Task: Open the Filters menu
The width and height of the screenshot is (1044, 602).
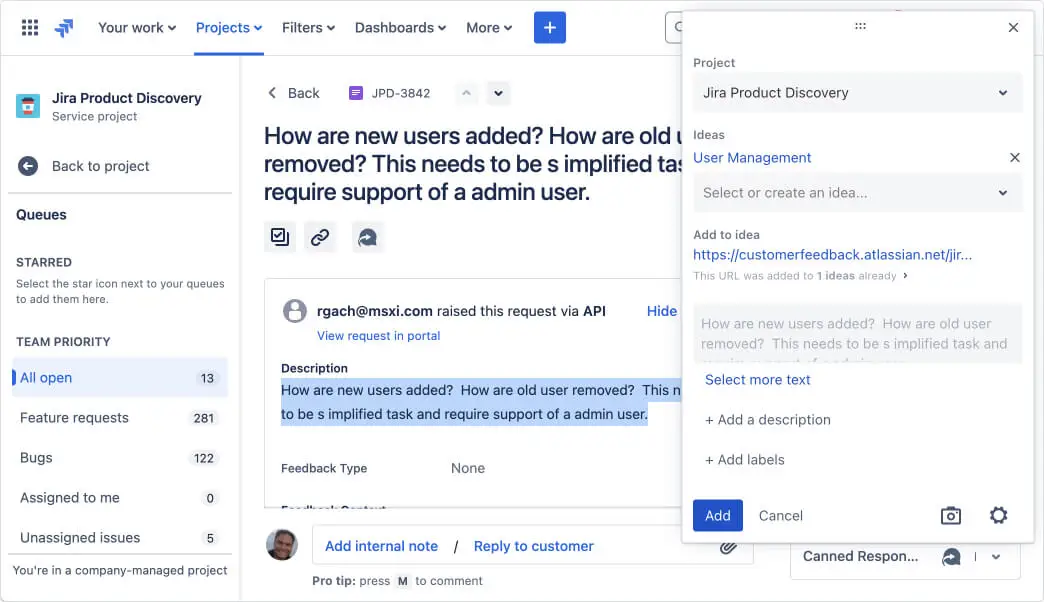Action: [308, 27]
